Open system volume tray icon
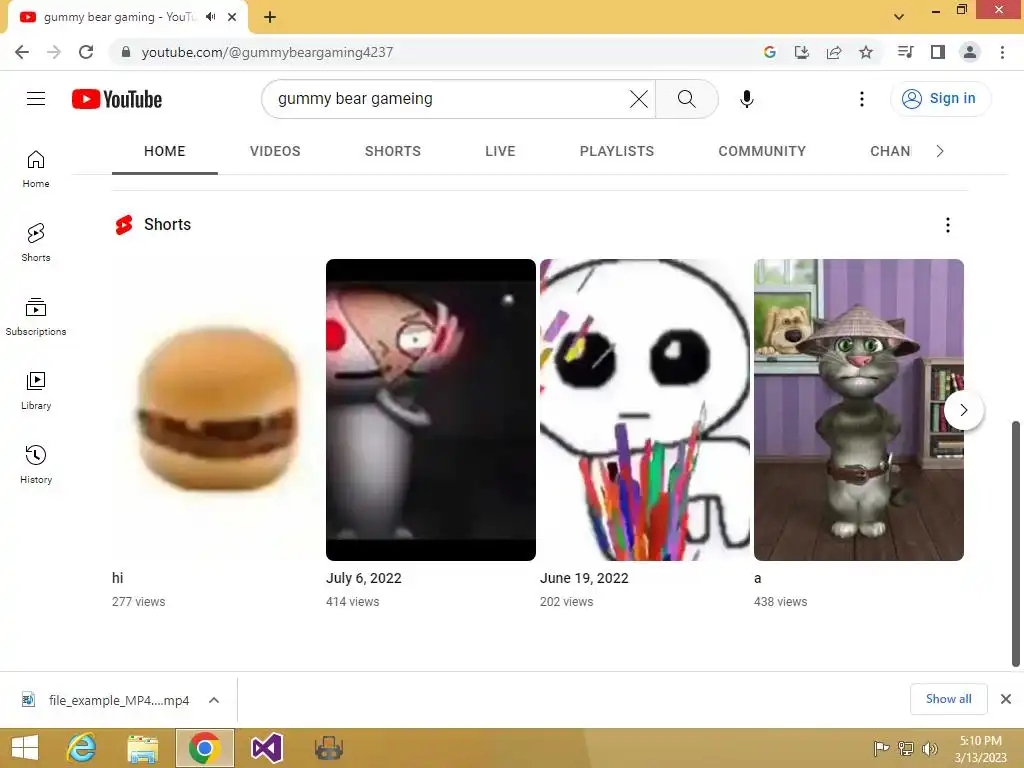The height and width of the screenshot is (768, 1024). pyautogui.click(x=929, y=748)
